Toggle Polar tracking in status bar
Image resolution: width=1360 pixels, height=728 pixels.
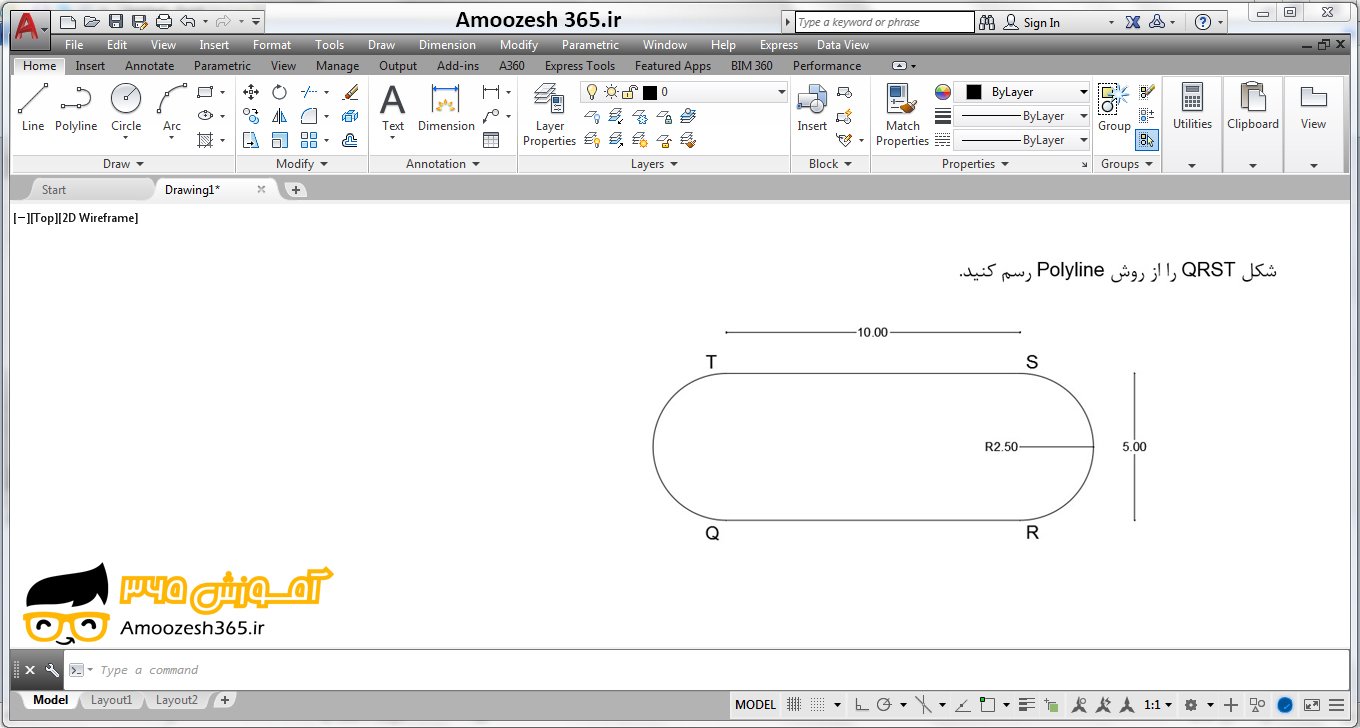click(884, 705)
